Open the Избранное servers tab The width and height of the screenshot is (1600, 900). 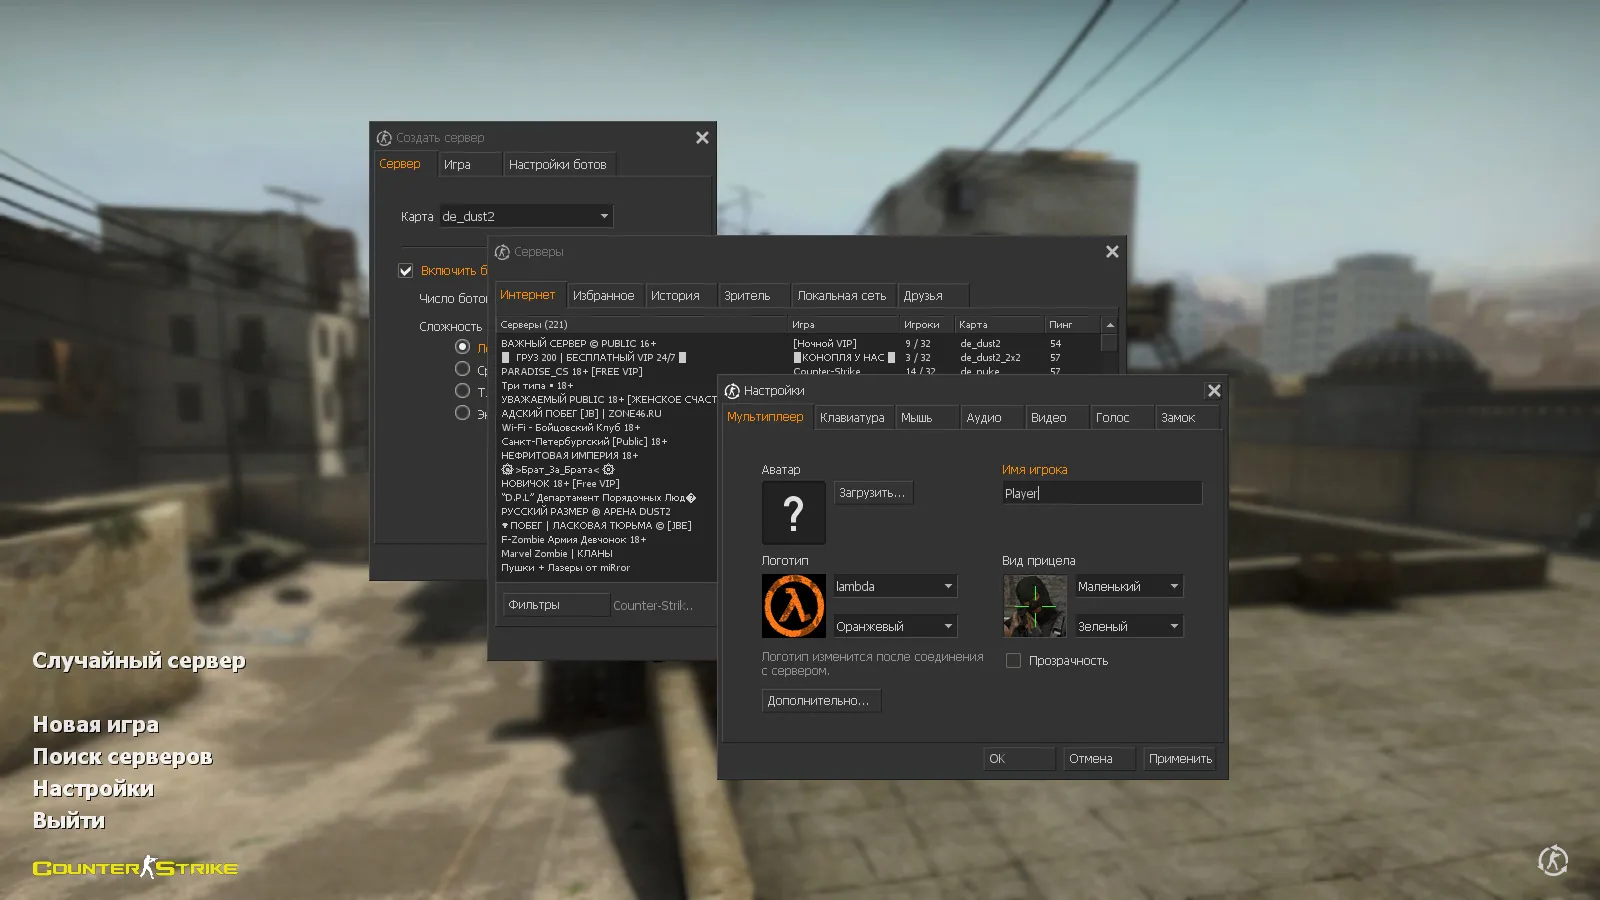tap(604, 294)
